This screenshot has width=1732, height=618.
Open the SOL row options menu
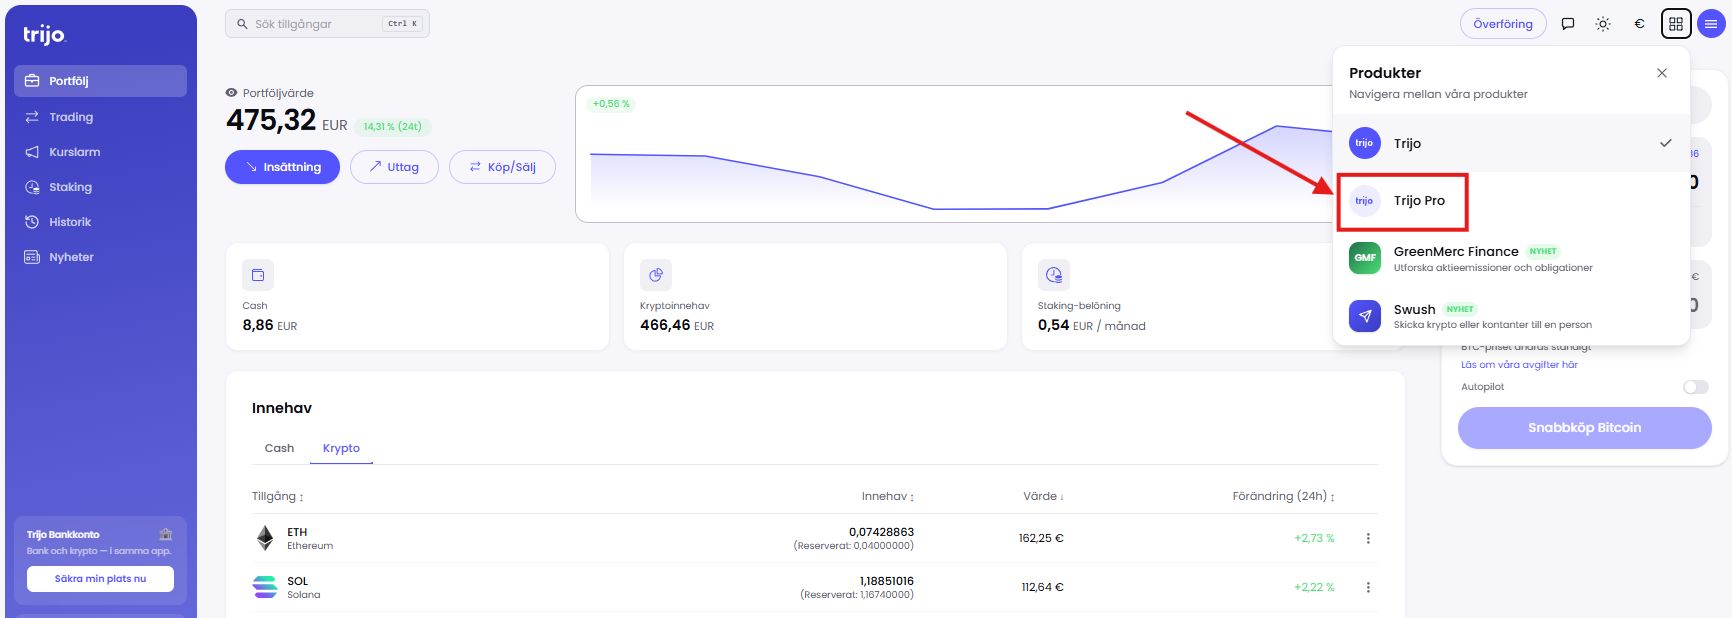[1368, 587]
